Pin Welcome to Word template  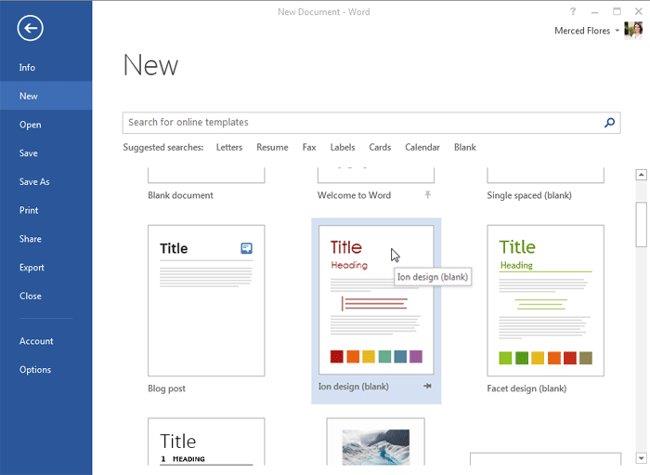pos(427,194)
